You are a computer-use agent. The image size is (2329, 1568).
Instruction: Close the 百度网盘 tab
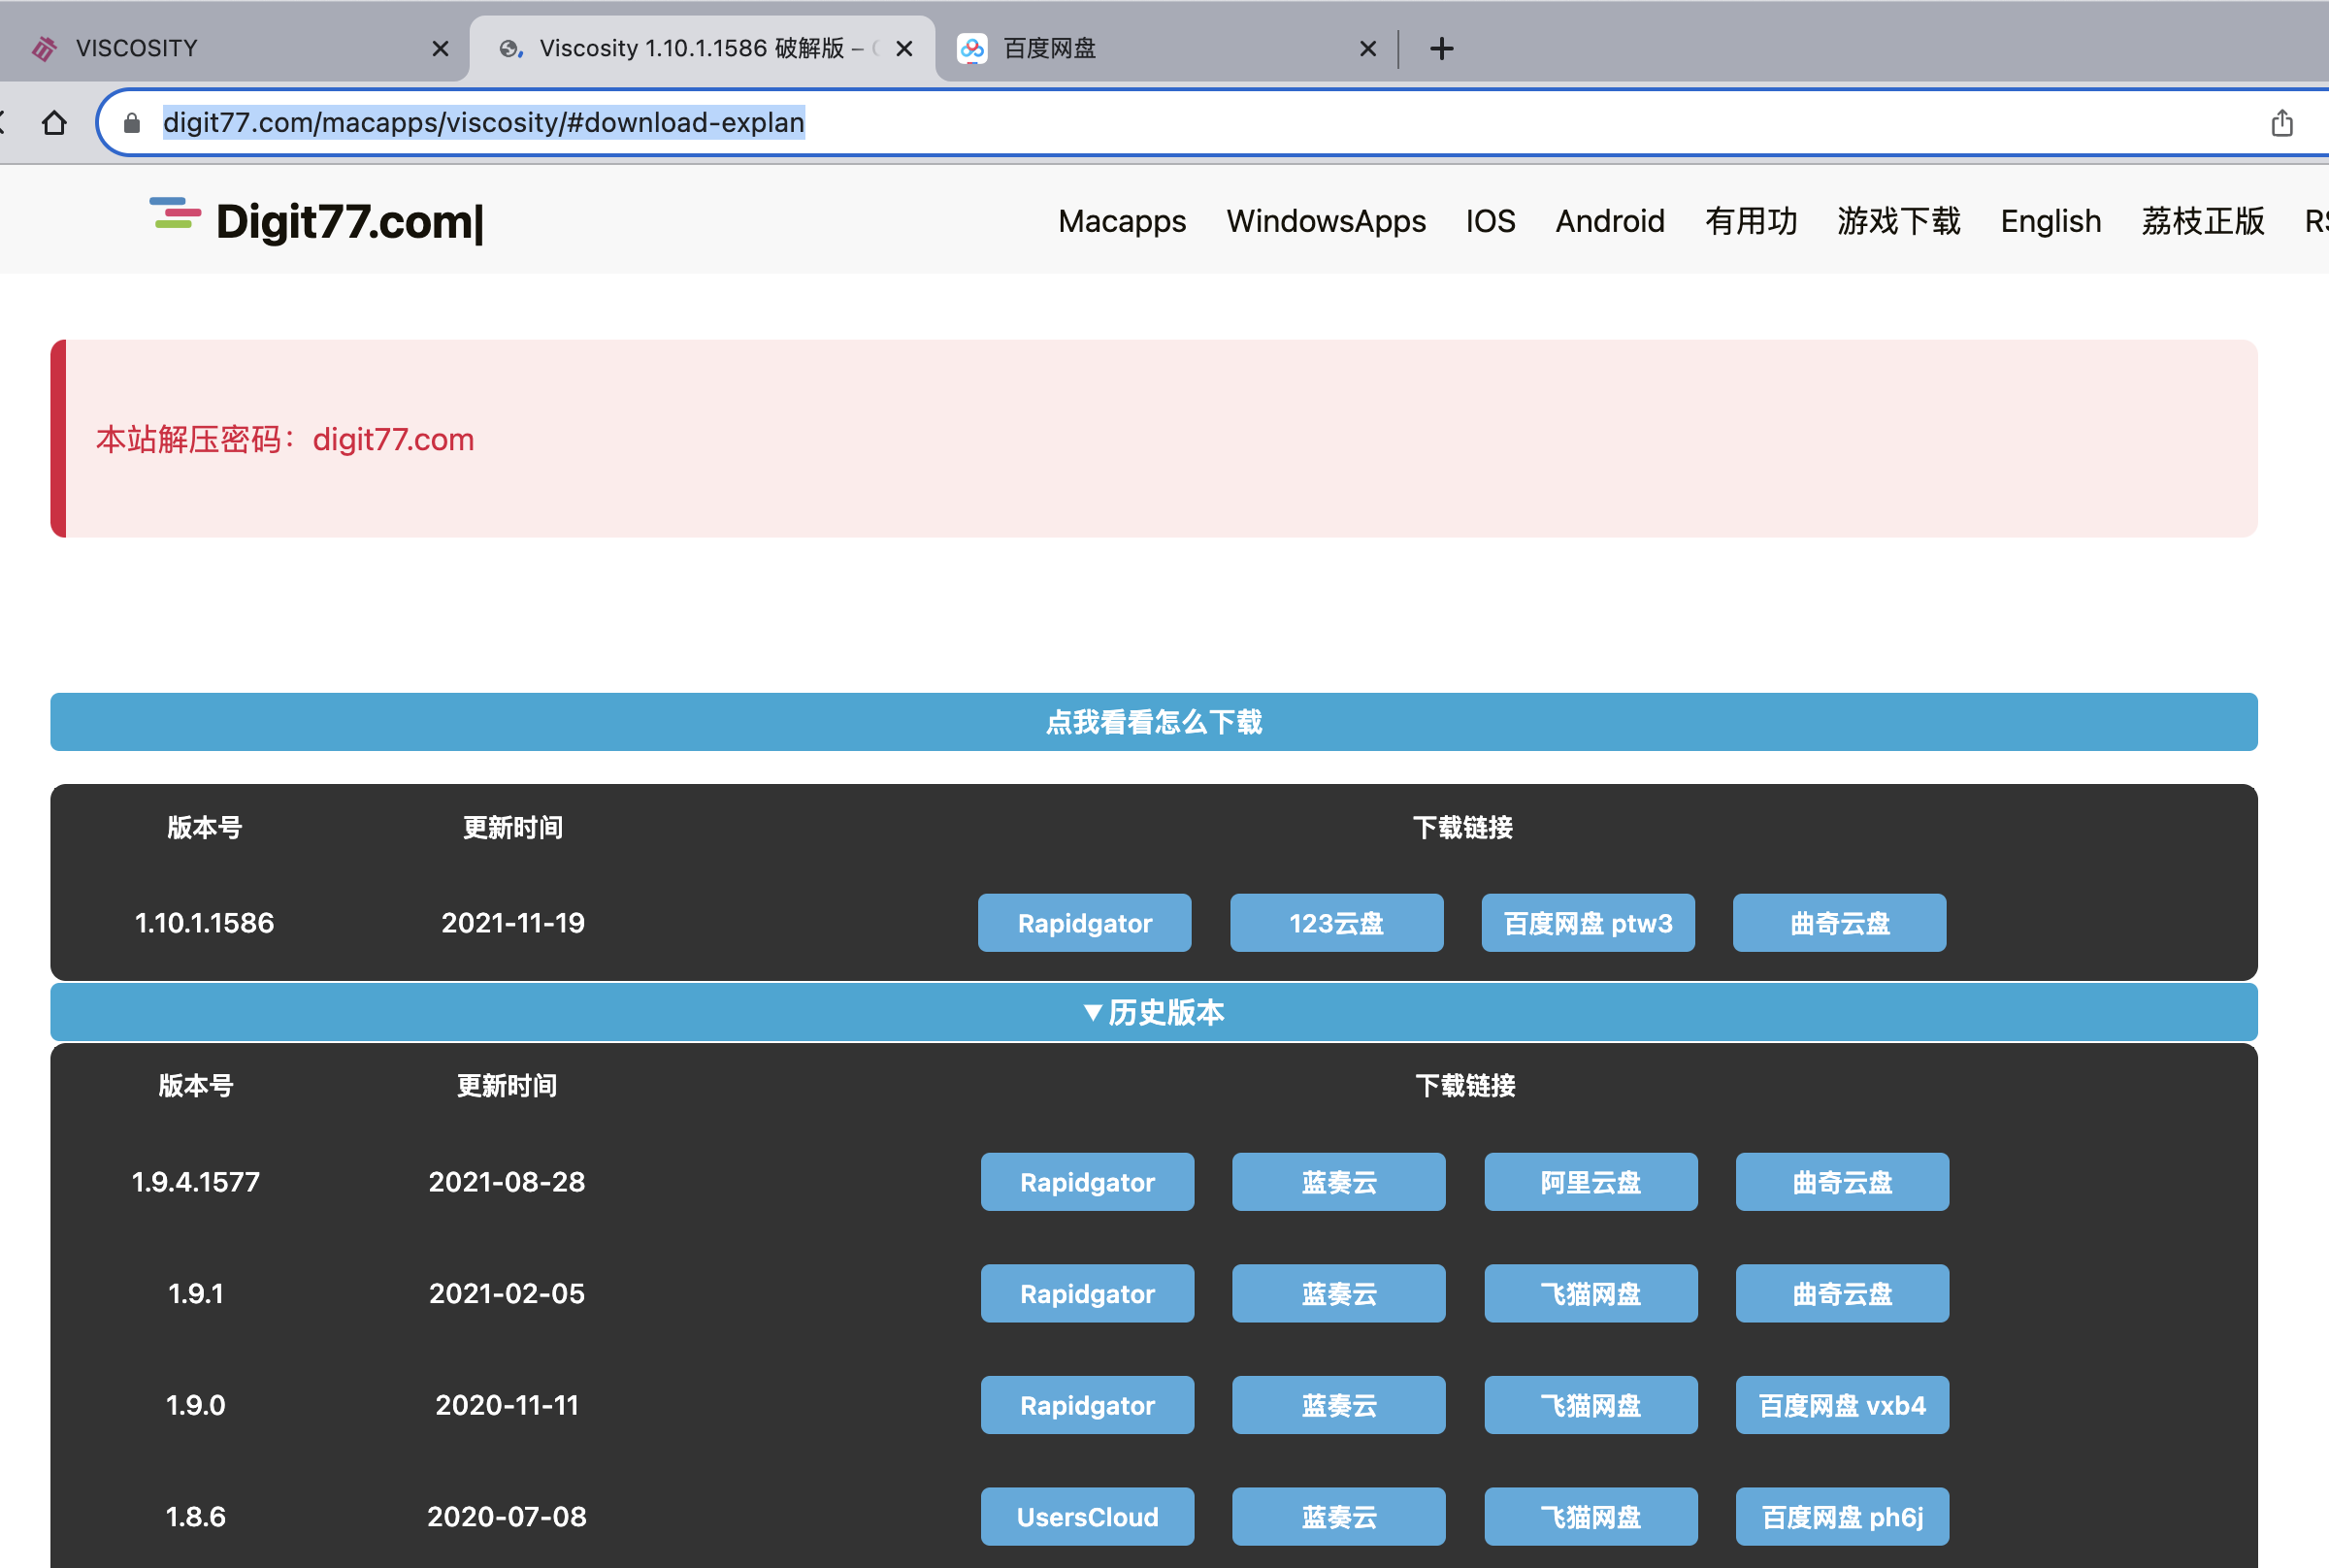1368,48
